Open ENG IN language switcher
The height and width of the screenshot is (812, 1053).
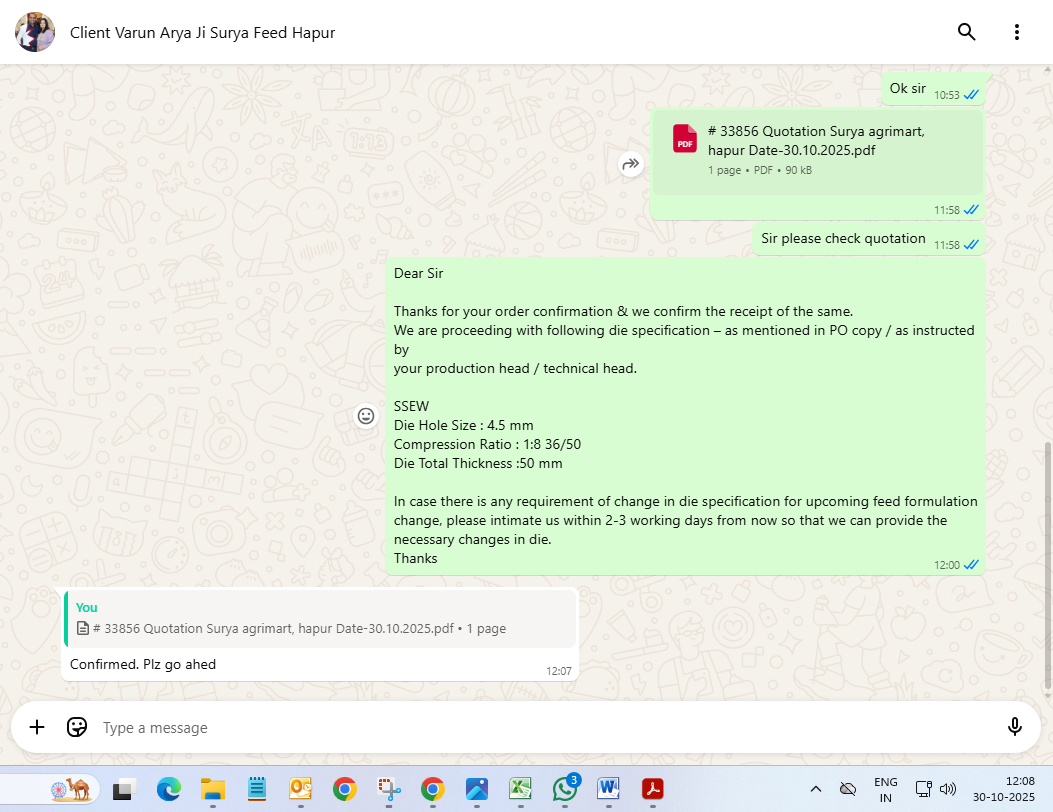(885, 790)
